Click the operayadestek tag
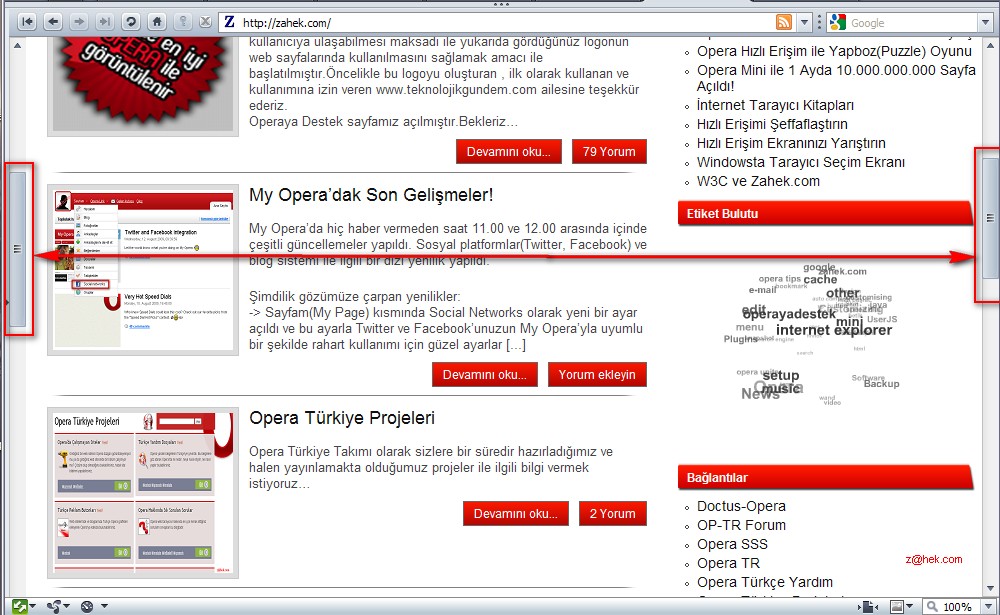1000x615 pixels. tap(789, 314)
